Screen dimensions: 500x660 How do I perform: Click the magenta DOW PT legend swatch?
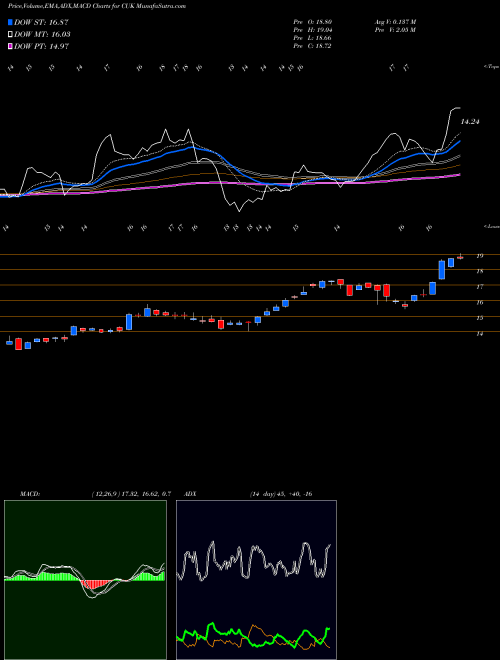11,46
